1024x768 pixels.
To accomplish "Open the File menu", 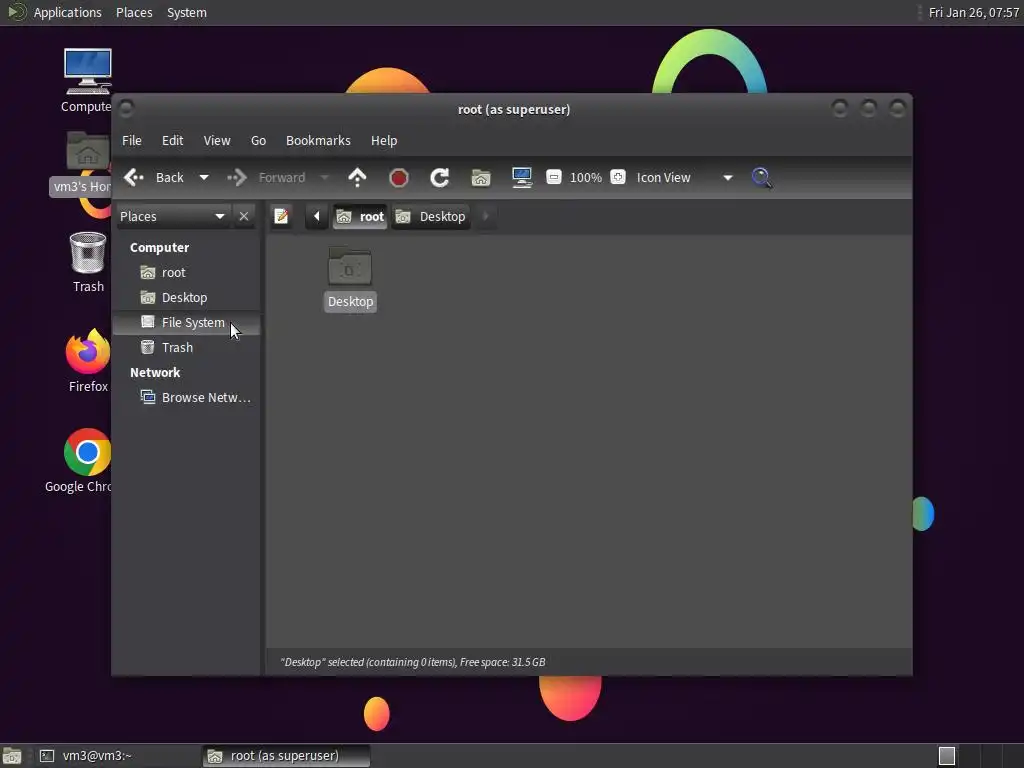I will 132,140.
